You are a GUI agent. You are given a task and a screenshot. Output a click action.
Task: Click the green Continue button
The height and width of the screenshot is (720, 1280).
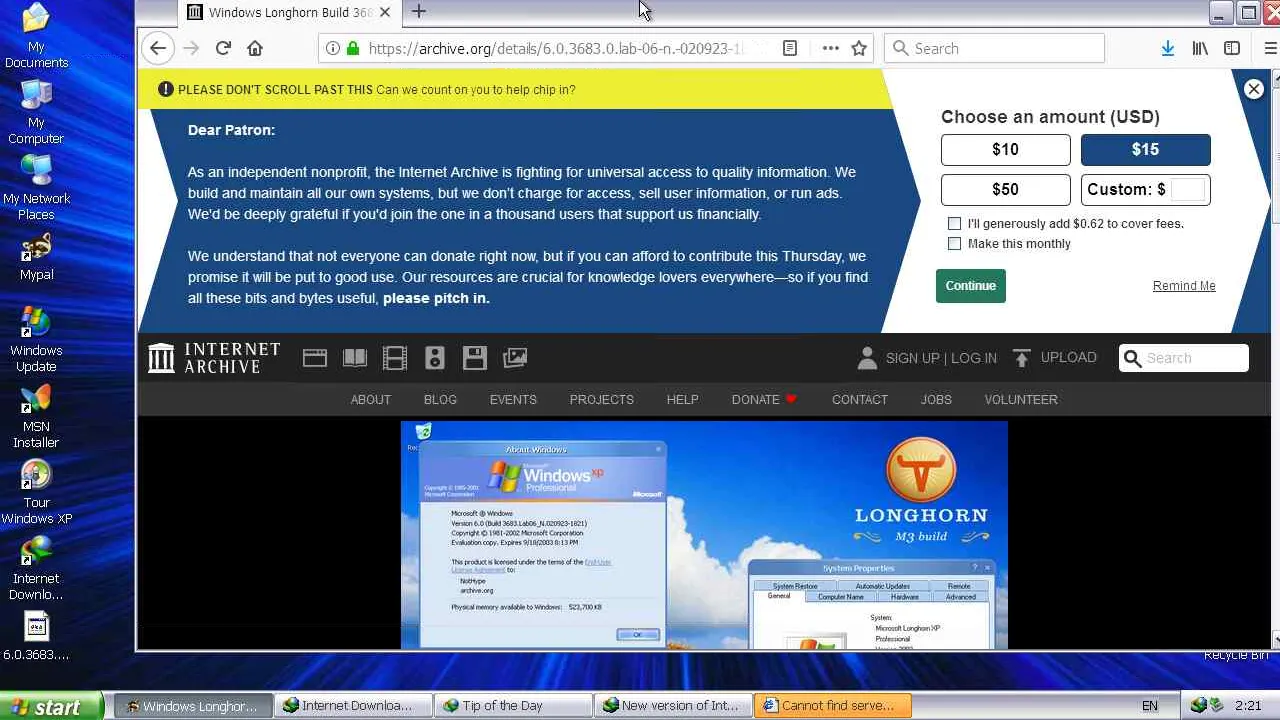click(x=970, y=285)
